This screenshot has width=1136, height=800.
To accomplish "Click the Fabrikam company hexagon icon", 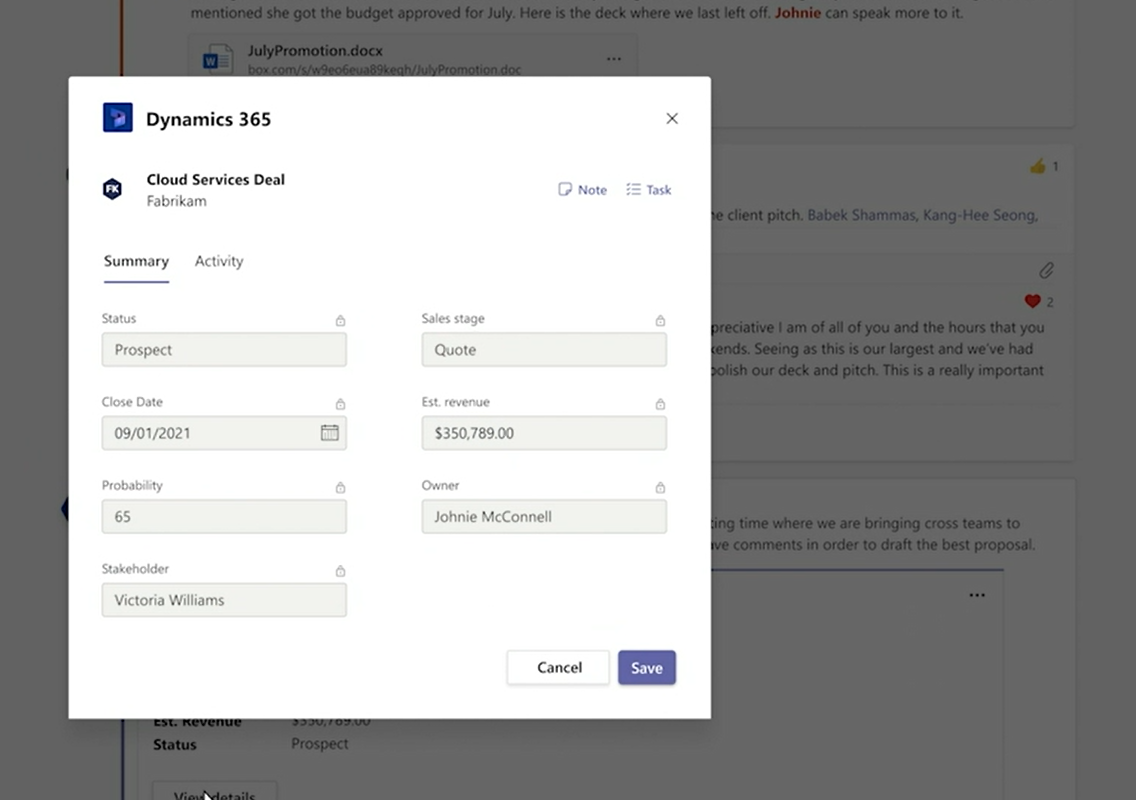I will point(112,189).
